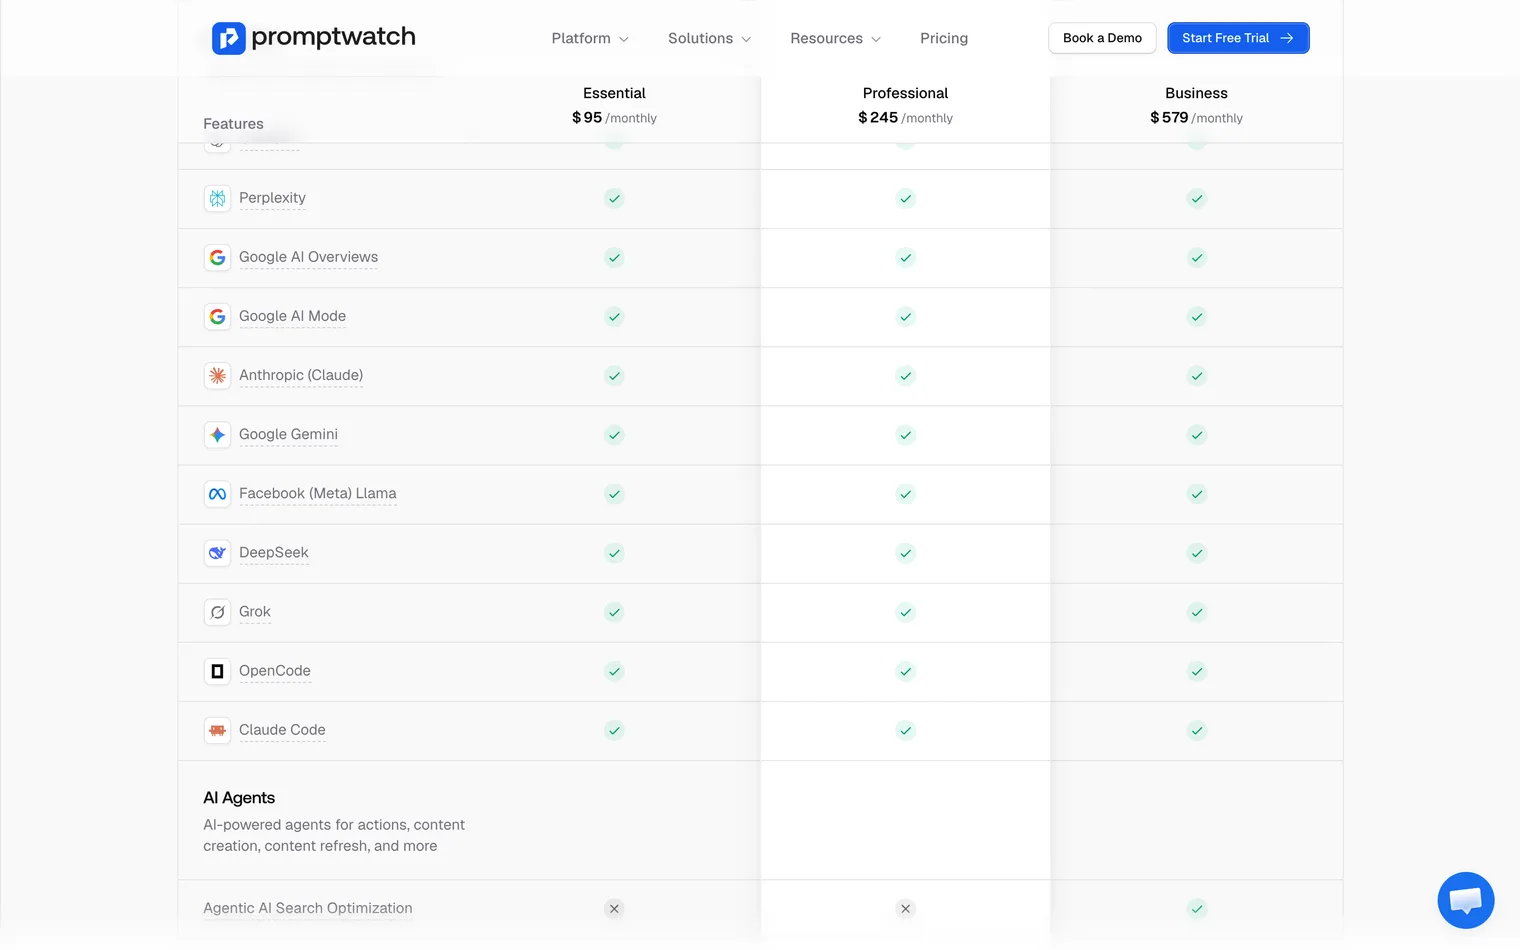Image resolution: width=1520 pixels, height=950 pixels.
Task: Click the Business plan heading
Action: click(1196, 93)
